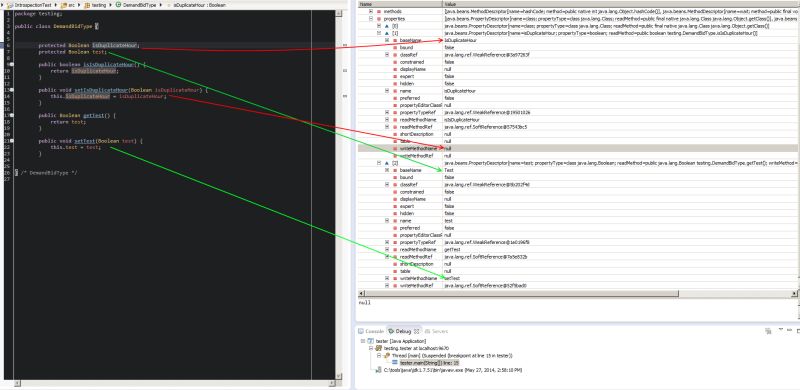This screenshot has height=390, width=800.
Task: Click the [2] array element triangle icon
Action: coord(387,163)
